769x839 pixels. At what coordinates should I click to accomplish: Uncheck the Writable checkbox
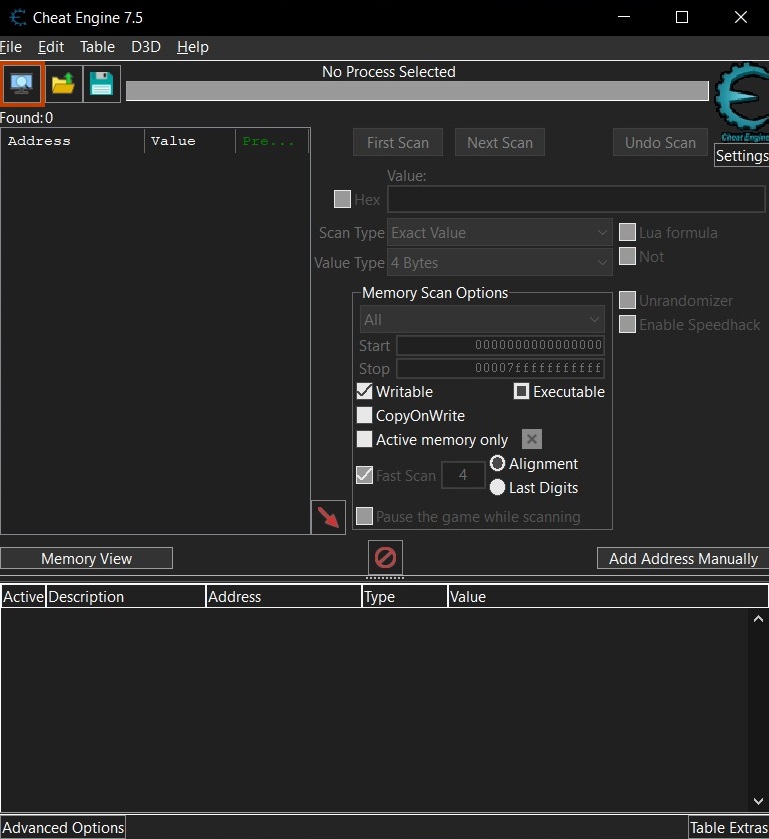[364, 391]
